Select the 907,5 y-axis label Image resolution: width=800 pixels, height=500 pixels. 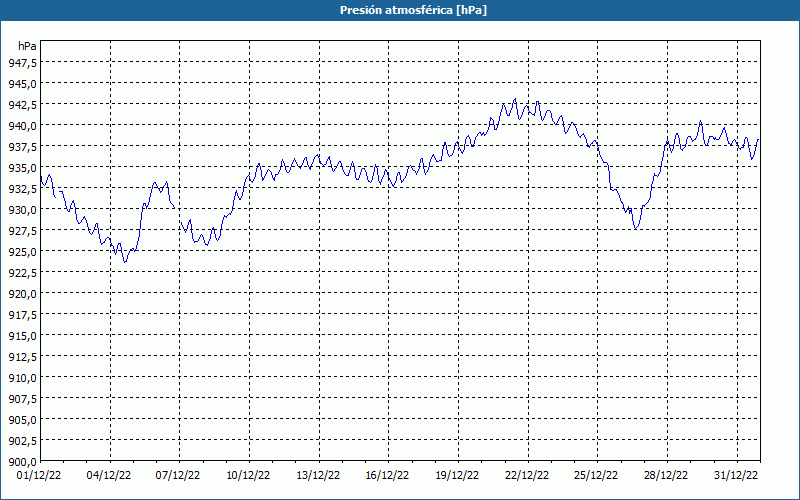[x=22, y=398]
